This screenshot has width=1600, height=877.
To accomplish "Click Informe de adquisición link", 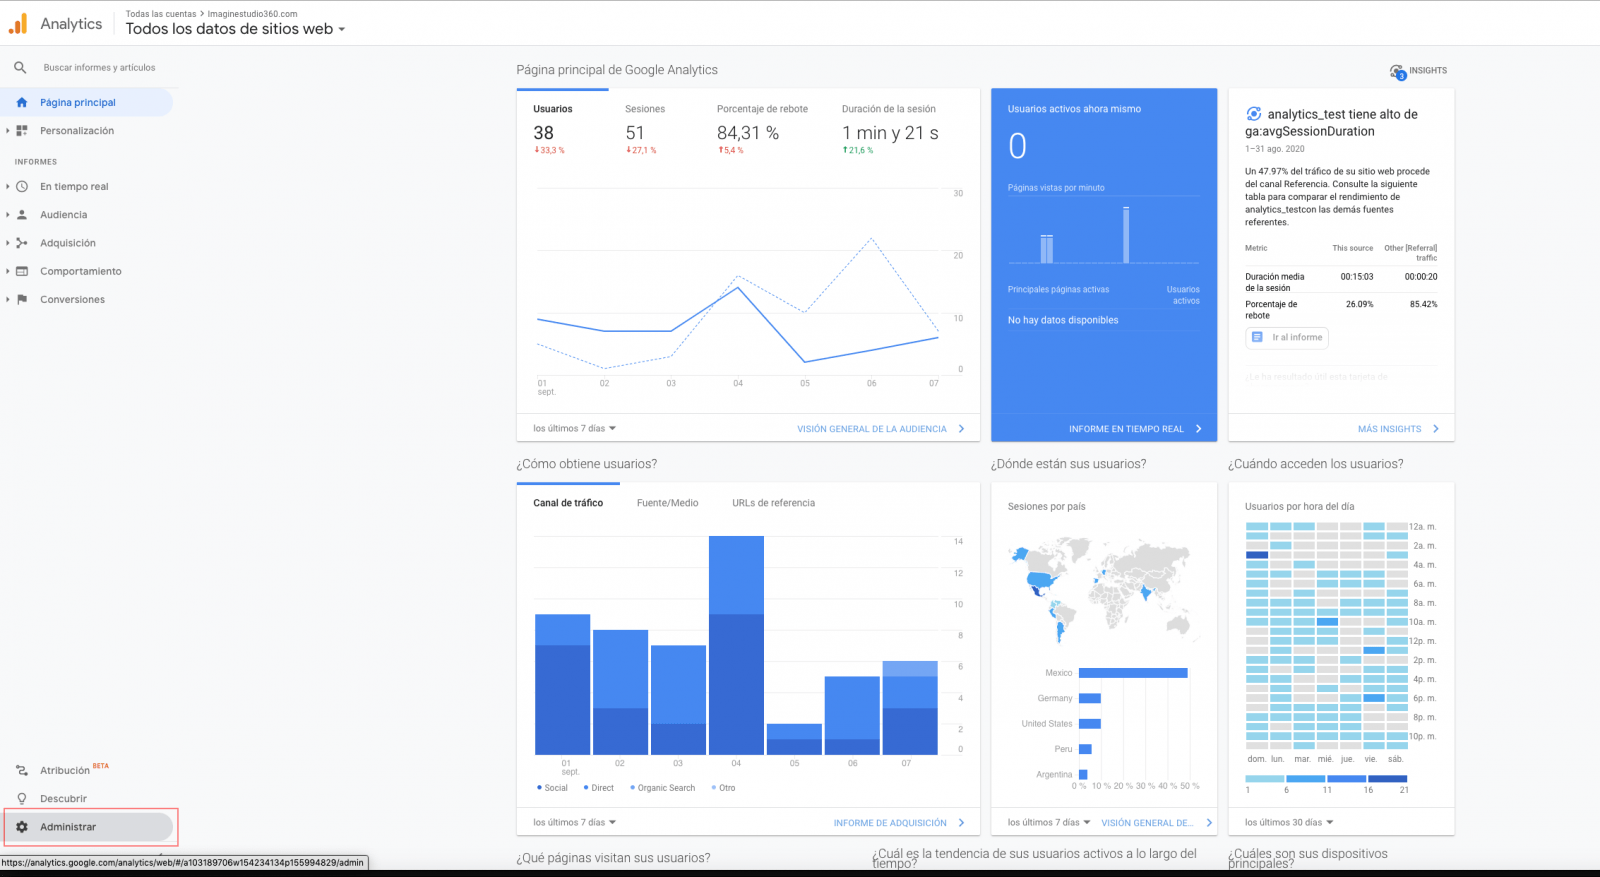I will 890,823.
